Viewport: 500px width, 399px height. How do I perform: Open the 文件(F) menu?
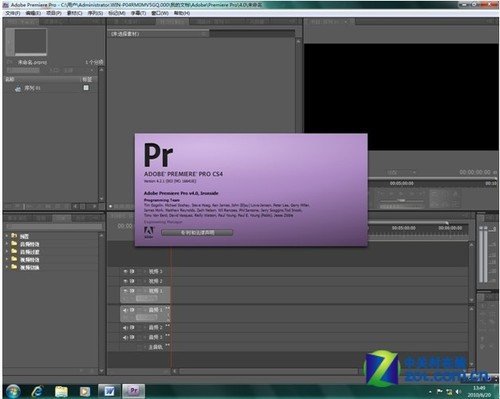[x=13, y=13]
